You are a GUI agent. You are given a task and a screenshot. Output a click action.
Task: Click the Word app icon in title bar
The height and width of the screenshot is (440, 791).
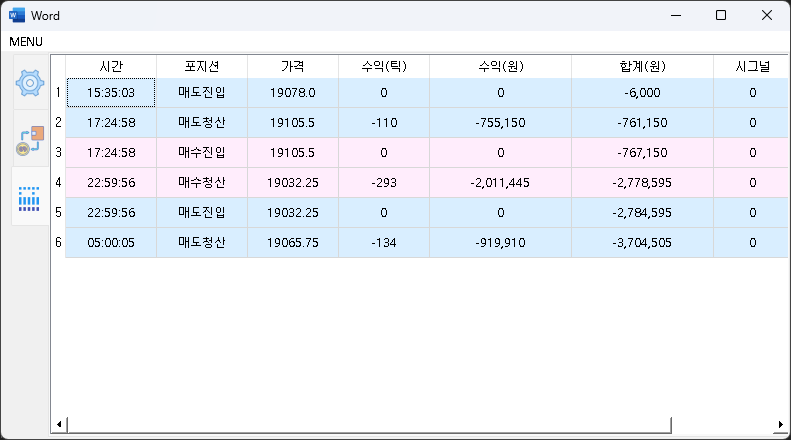17,15
